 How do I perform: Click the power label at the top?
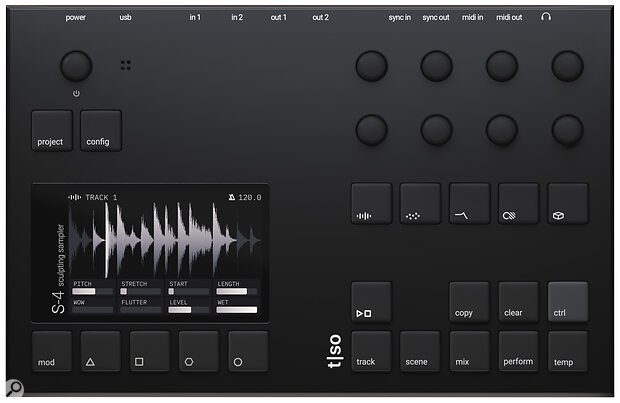point(76,17)
